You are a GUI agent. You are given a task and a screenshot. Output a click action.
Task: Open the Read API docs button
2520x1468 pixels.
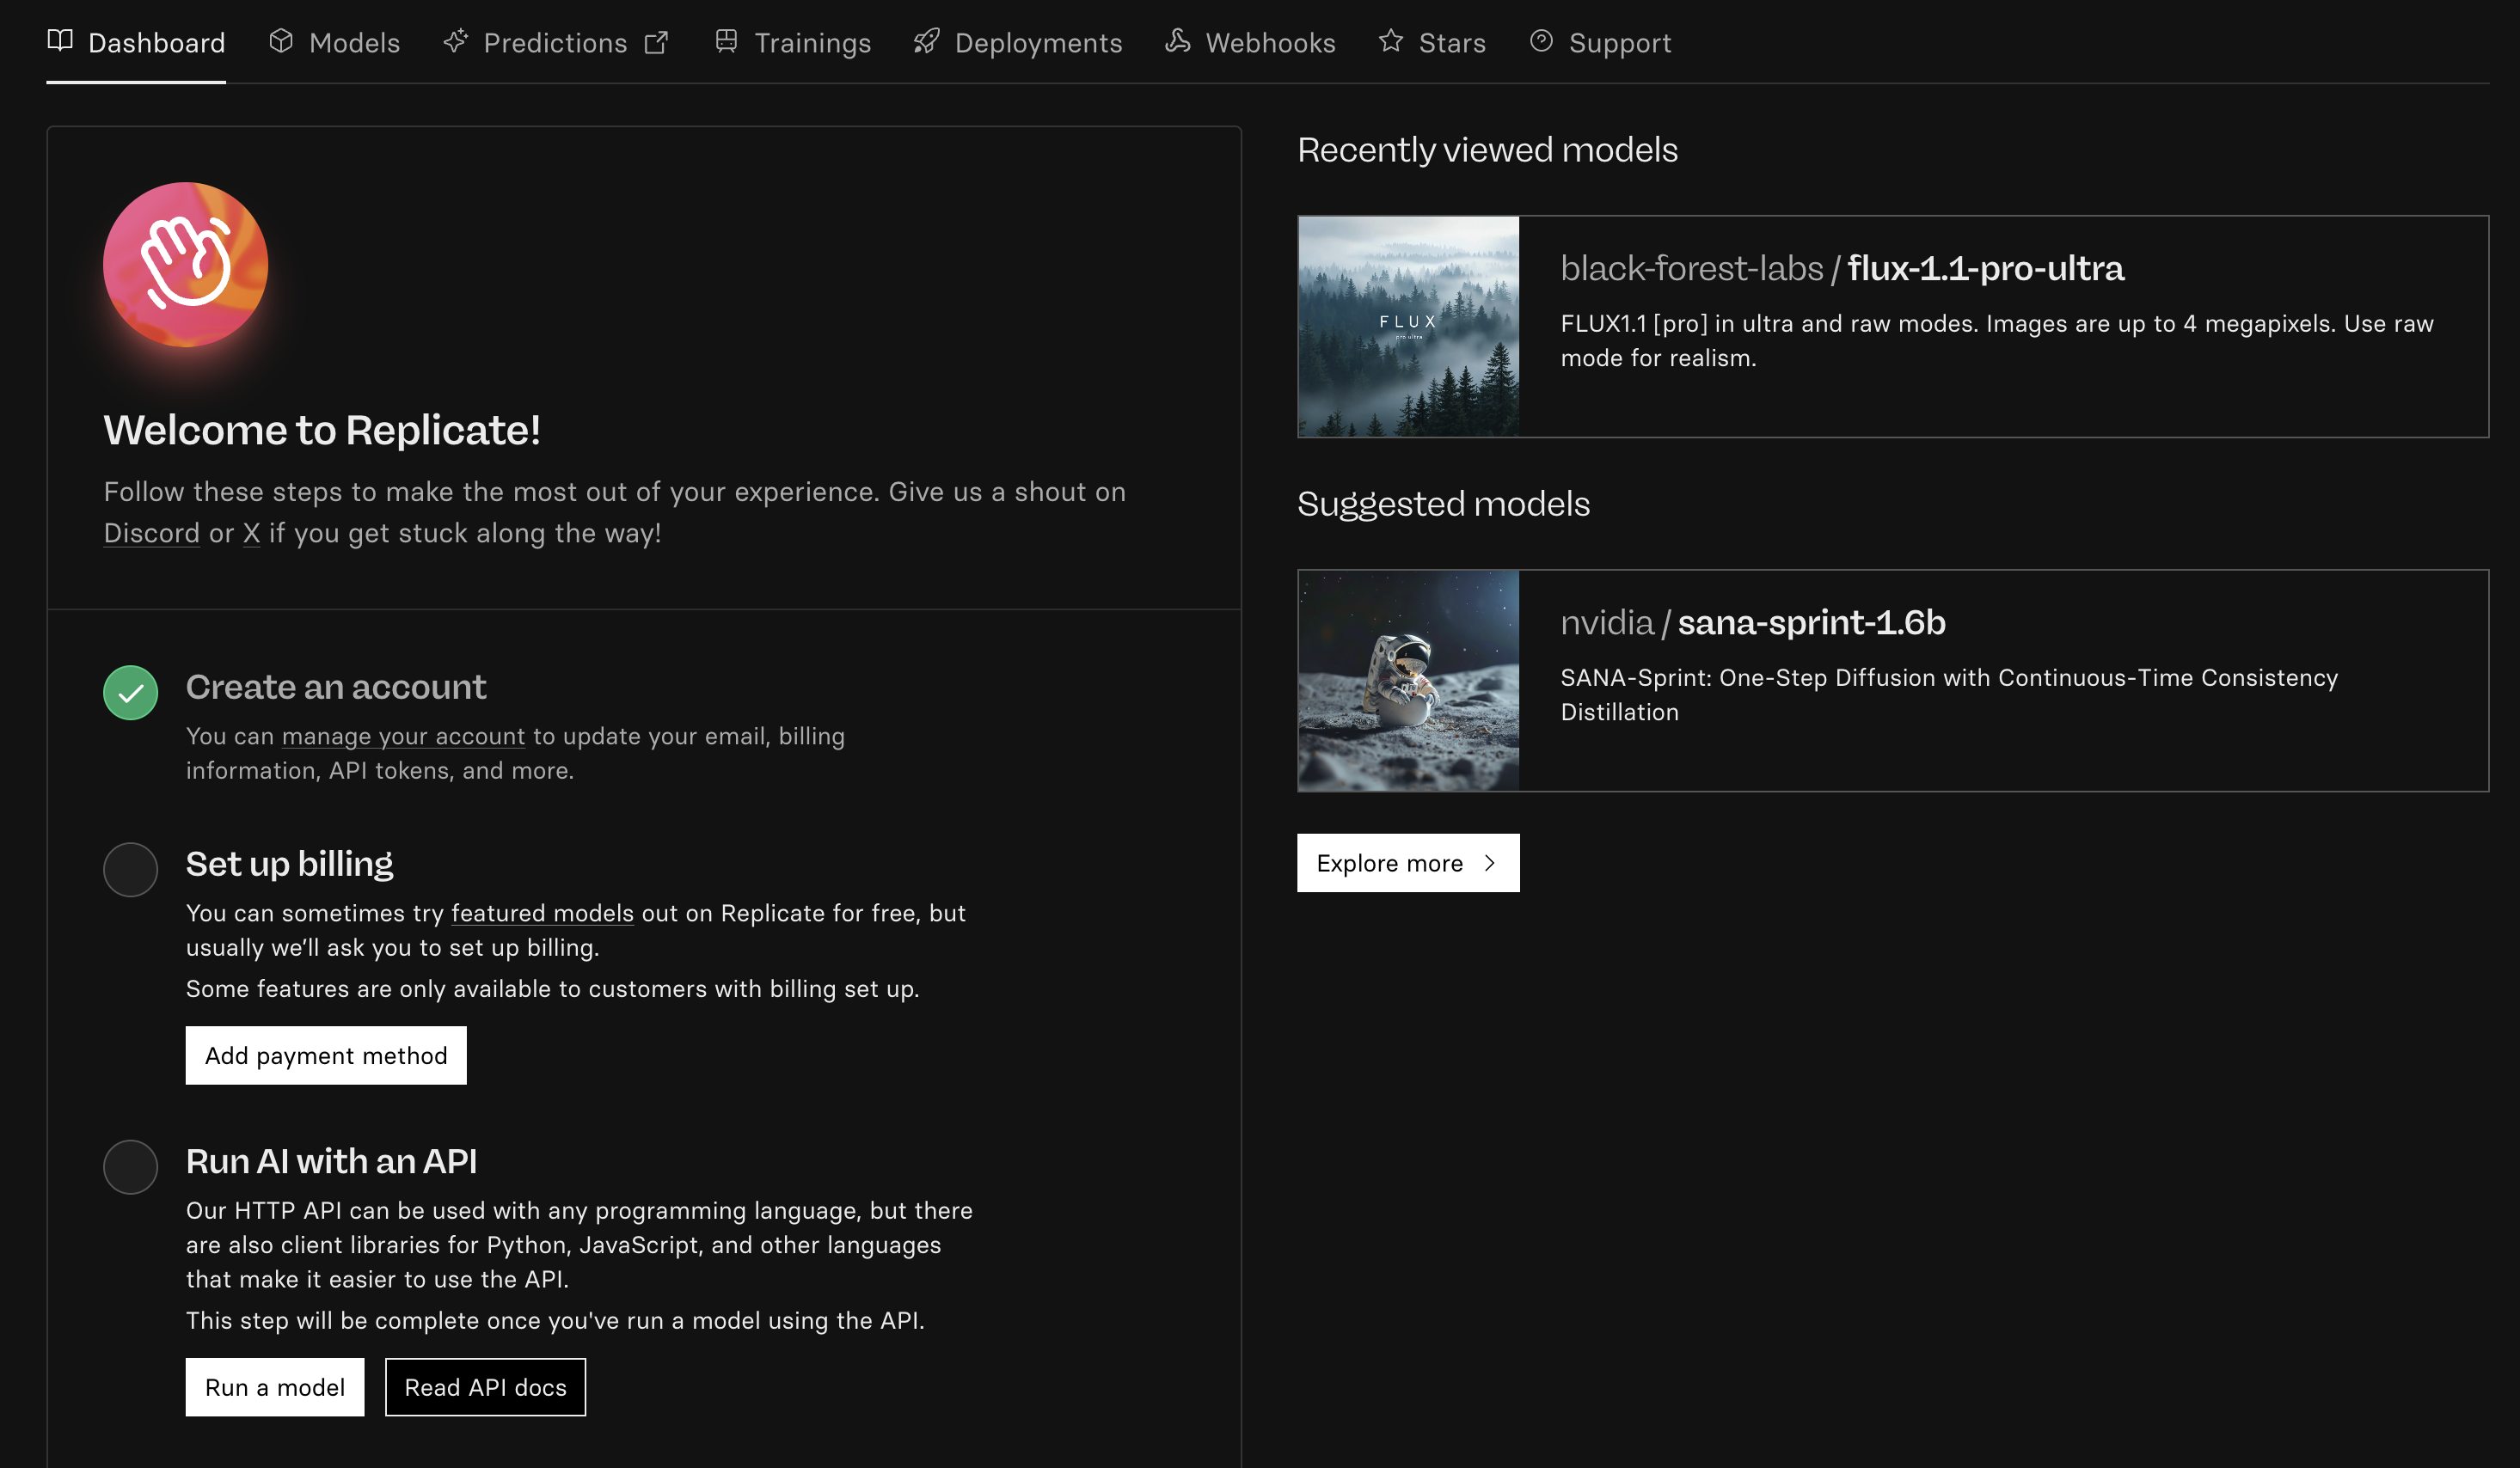(485, 1387)
